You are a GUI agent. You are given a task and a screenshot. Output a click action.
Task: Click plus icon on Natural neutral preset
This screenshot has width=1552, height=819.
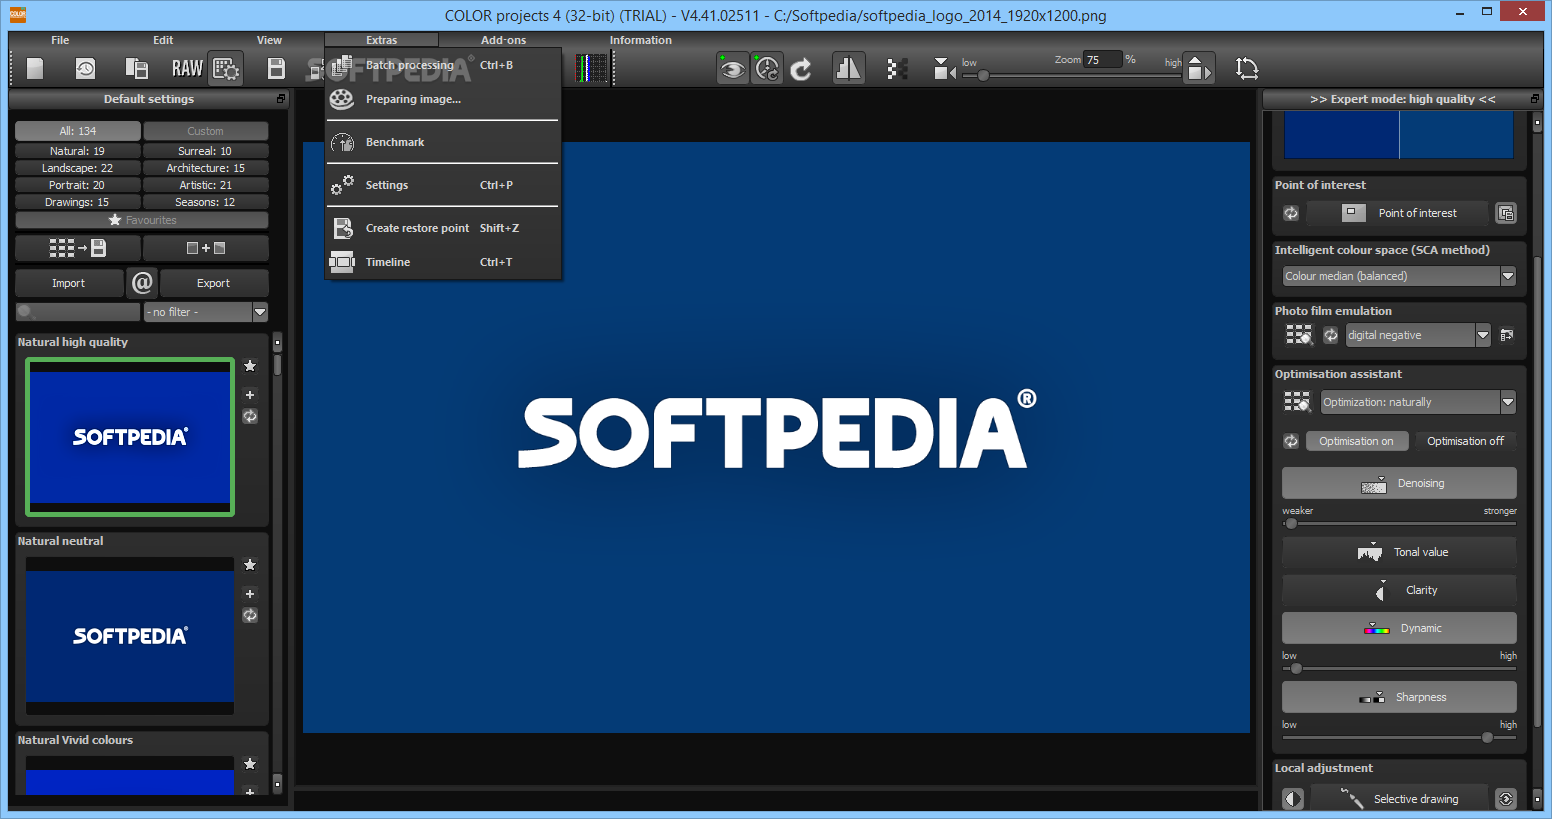pos(250,593)
